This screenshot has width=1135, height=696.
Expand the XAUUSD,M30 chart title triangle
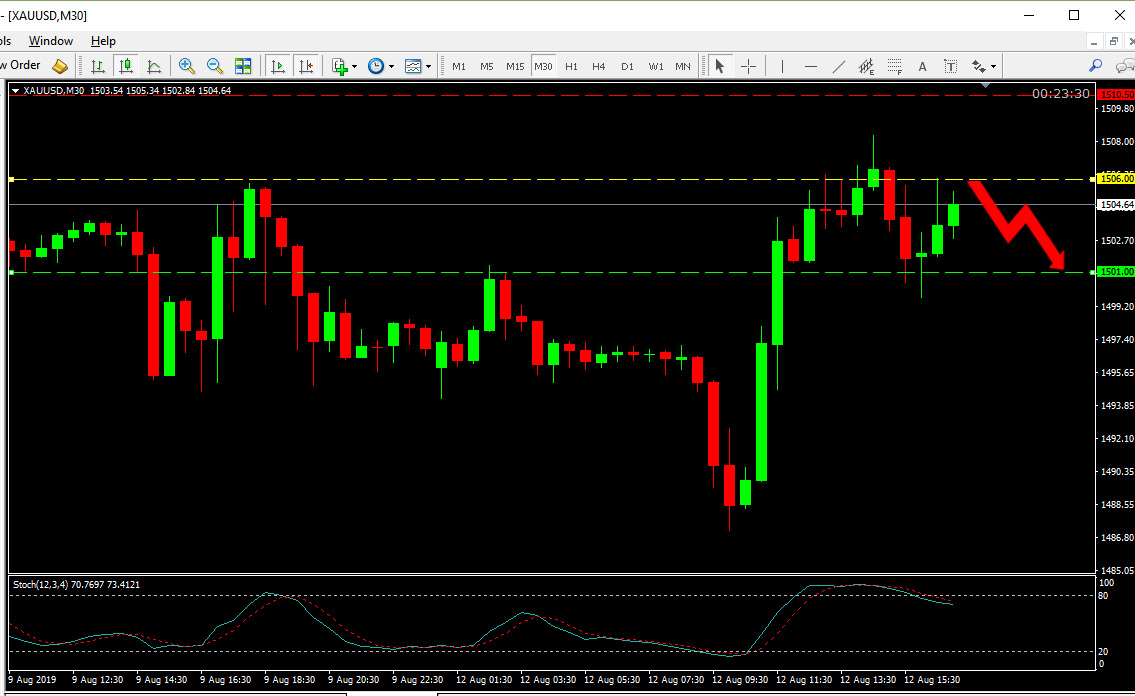point(15,90)
